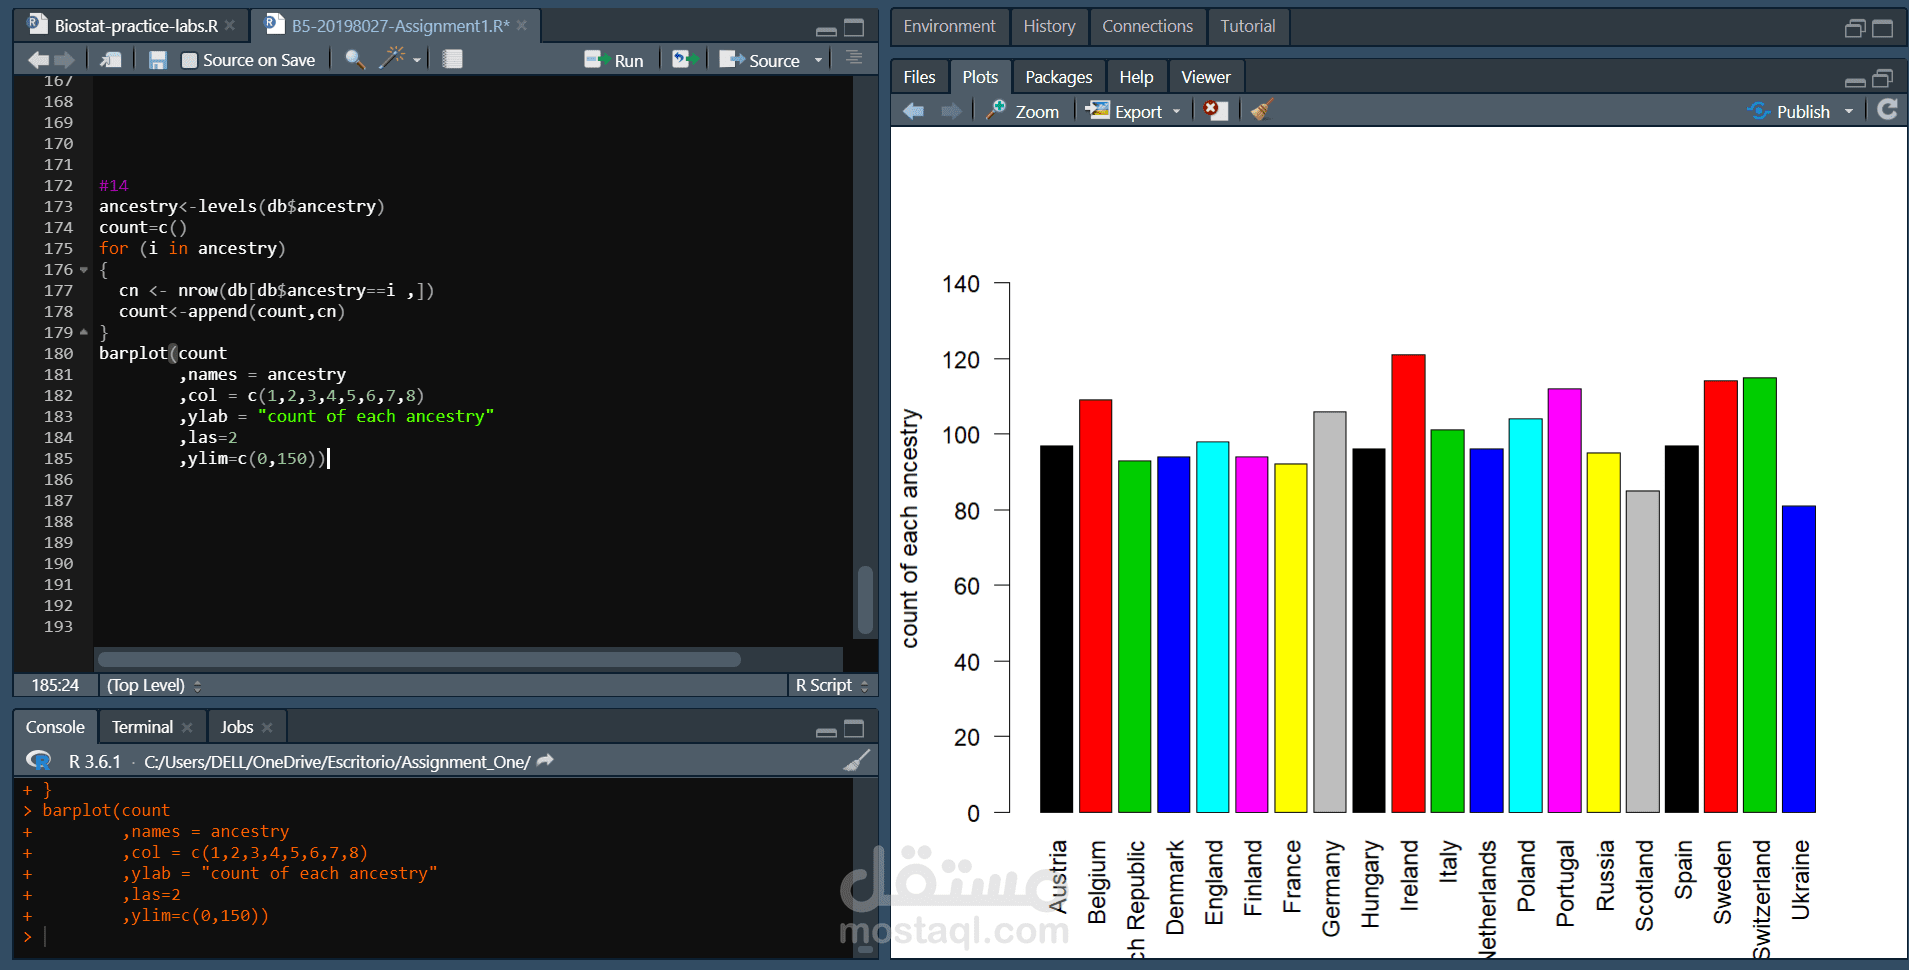
Task: Switch to the Packages tab
Action: coord(1058,77)
